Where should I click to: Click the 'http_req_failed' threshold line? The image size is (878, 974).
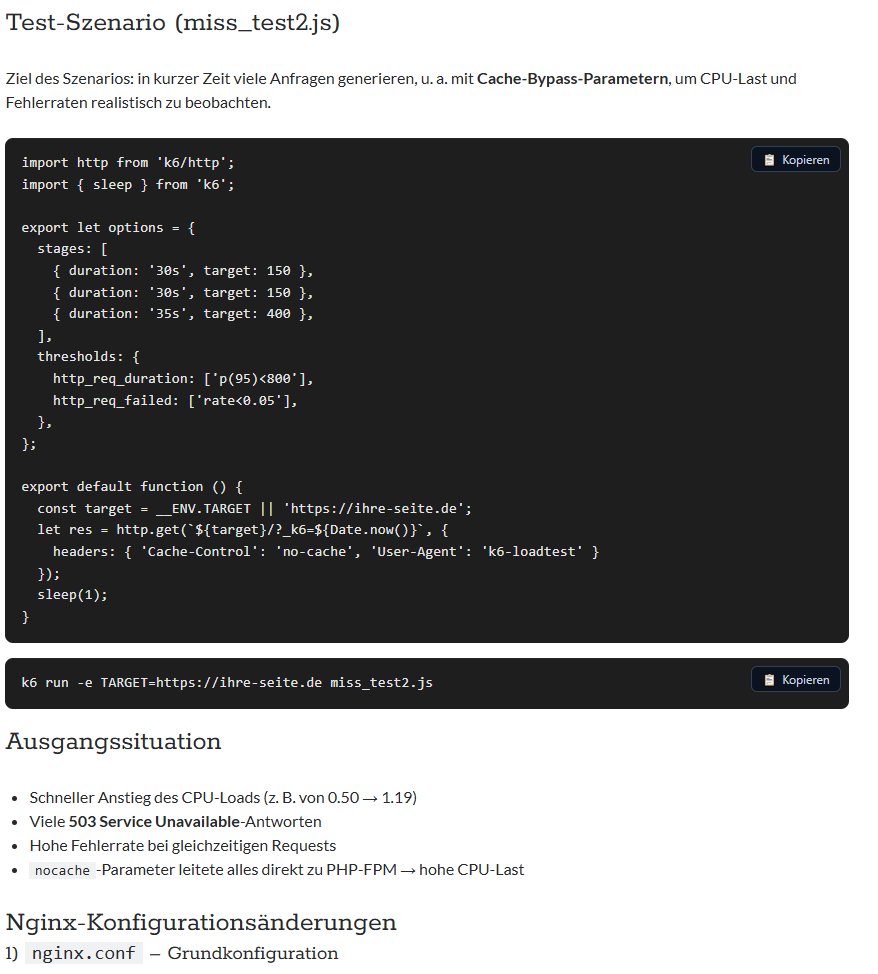click(175, 400)
